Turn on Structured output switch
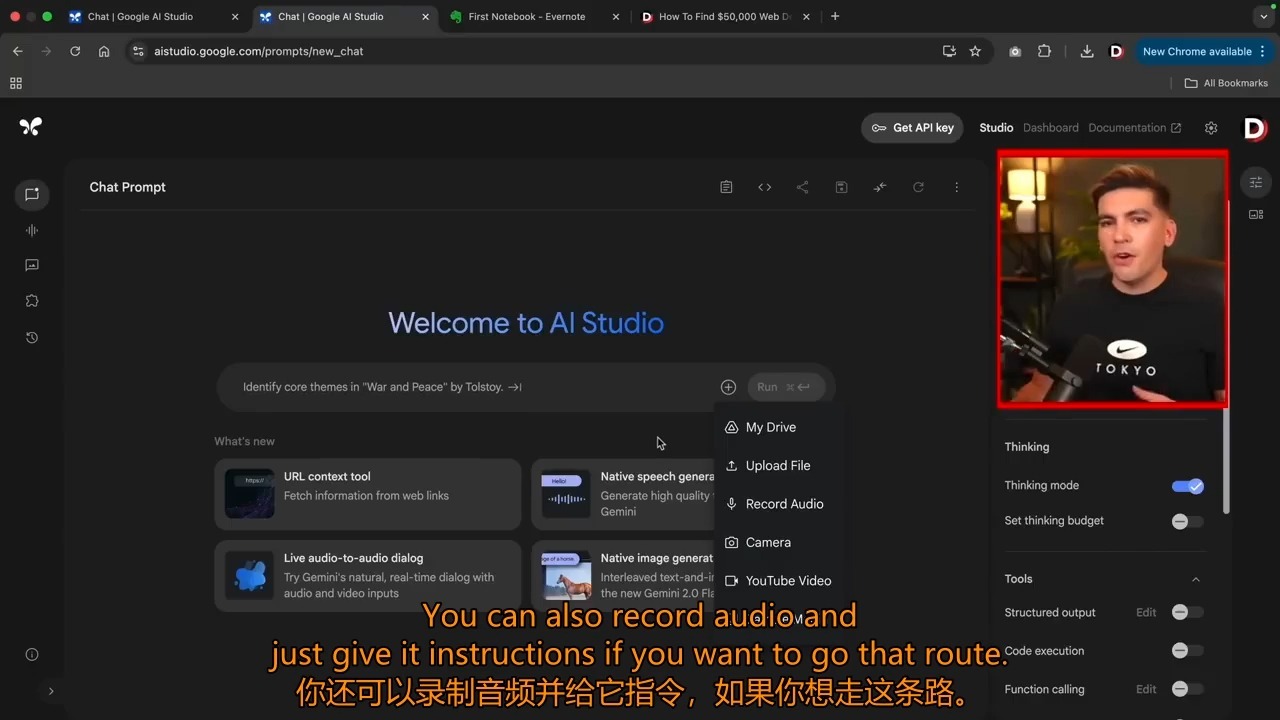The image size is (1280, 720). pyautogui.click(x=1188, y=612)
